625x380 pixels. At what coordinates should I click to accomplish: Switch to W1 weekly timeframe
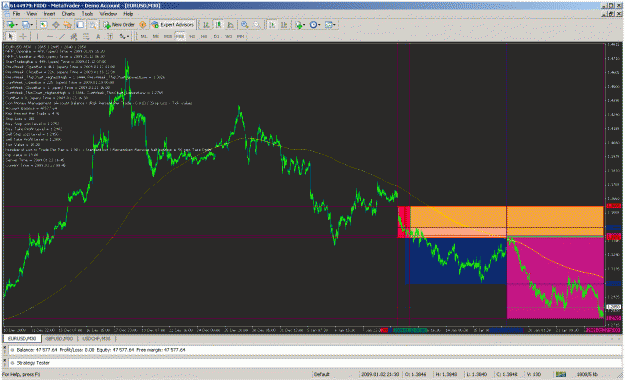point(228,36)
